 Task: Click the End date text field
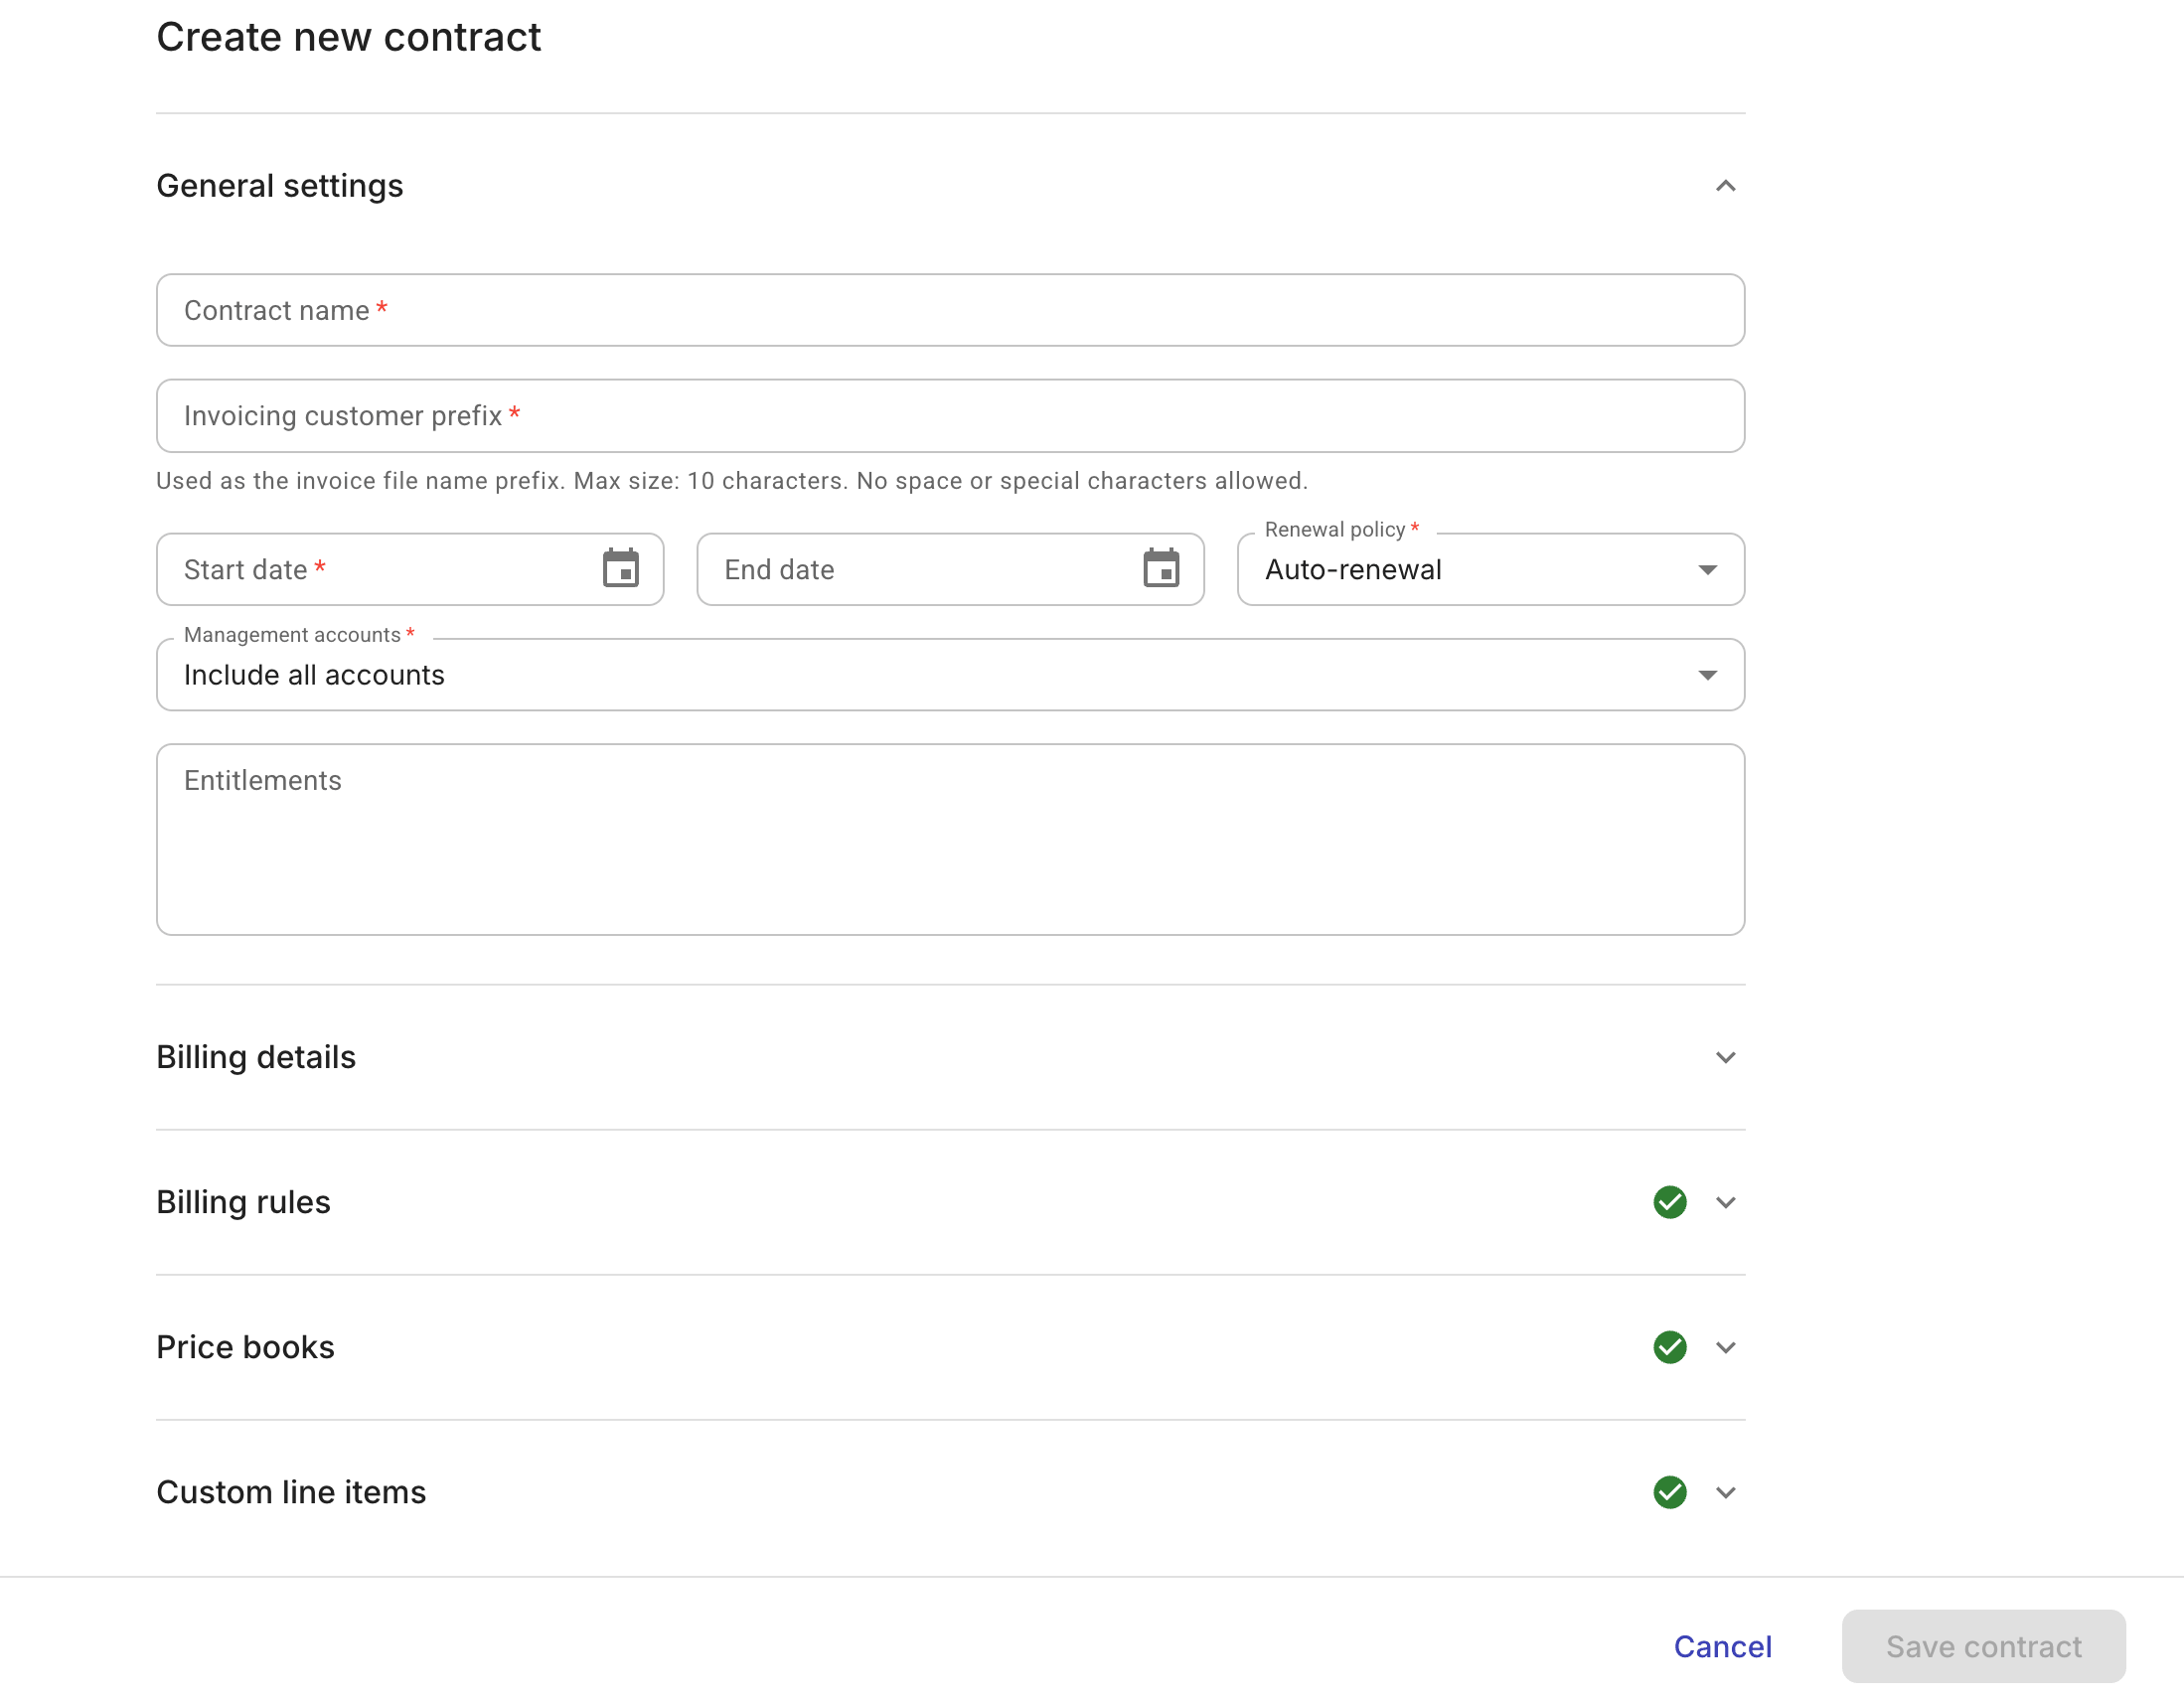920,570
